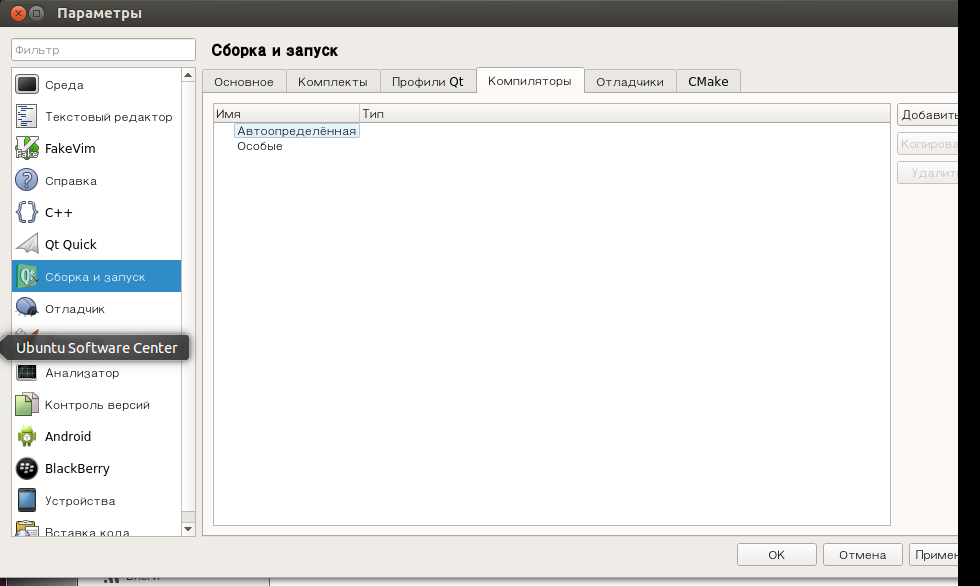
Task: Open the Среда settings icon
Action: pyautogui.click(x=27, y=84)
